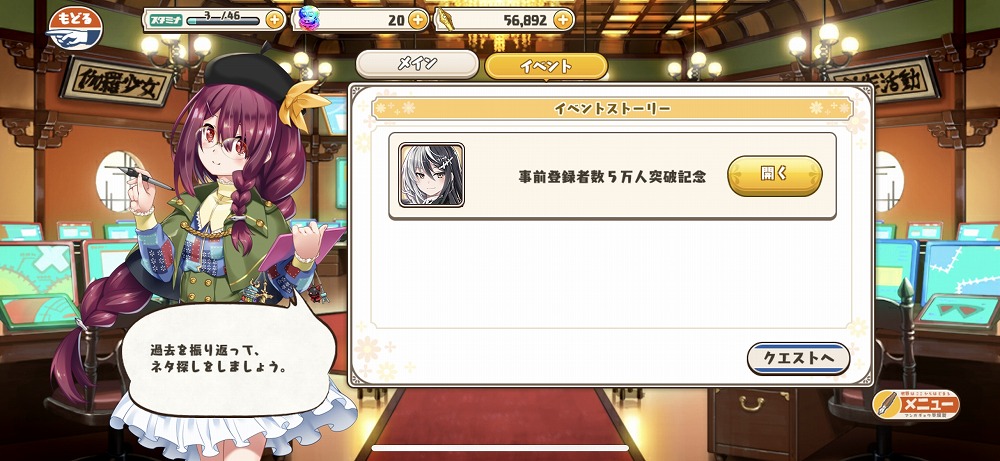Viewport: 1000px width, 461px height.
Task: Tap the イベントストーリー header banner
Action: point(612,108)
